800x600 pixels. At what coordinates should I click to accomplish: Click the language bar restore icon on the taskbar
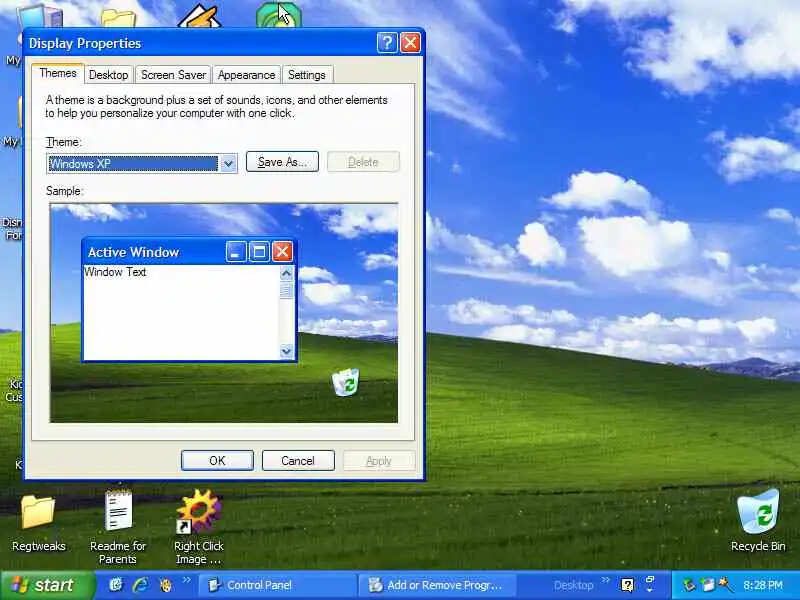coord(650,581)
